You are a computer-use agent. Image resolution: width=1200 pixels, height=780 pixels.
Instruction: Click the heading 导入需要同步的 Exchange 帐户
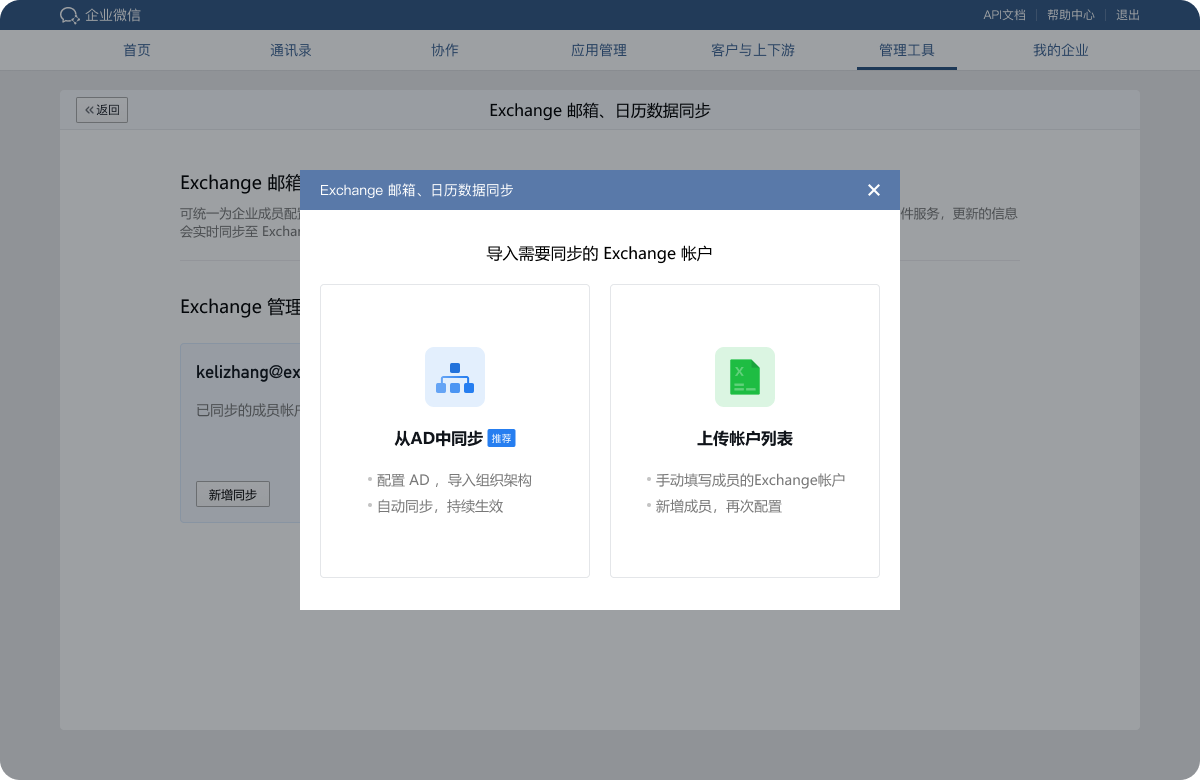click(x=599, y=253)
